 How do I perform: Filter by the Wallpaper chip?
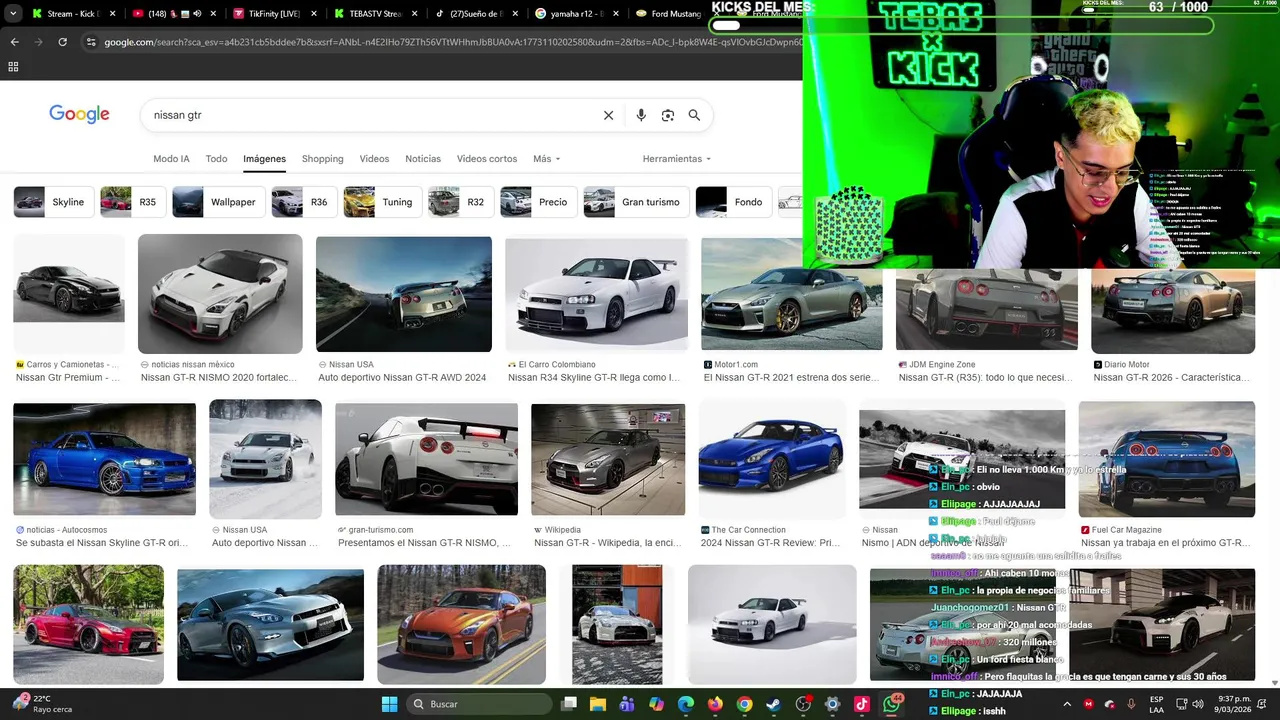click(218, 202)
